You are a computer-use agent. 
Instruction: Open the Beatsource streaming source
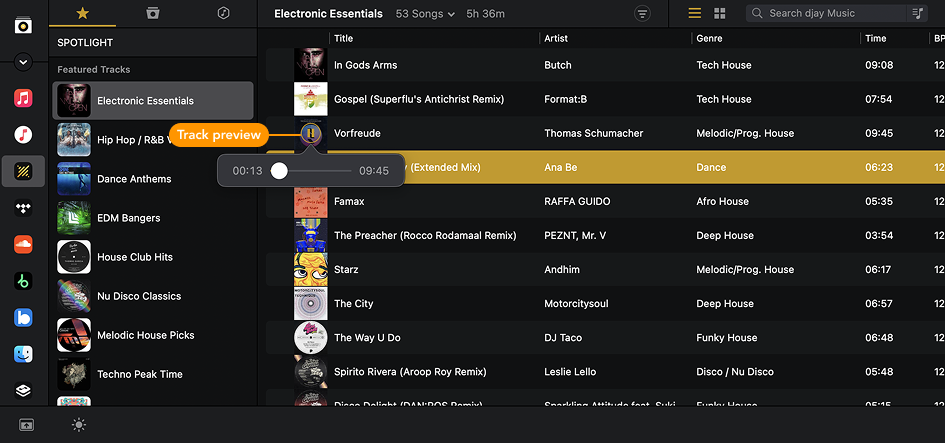click(x=24, y=318)
